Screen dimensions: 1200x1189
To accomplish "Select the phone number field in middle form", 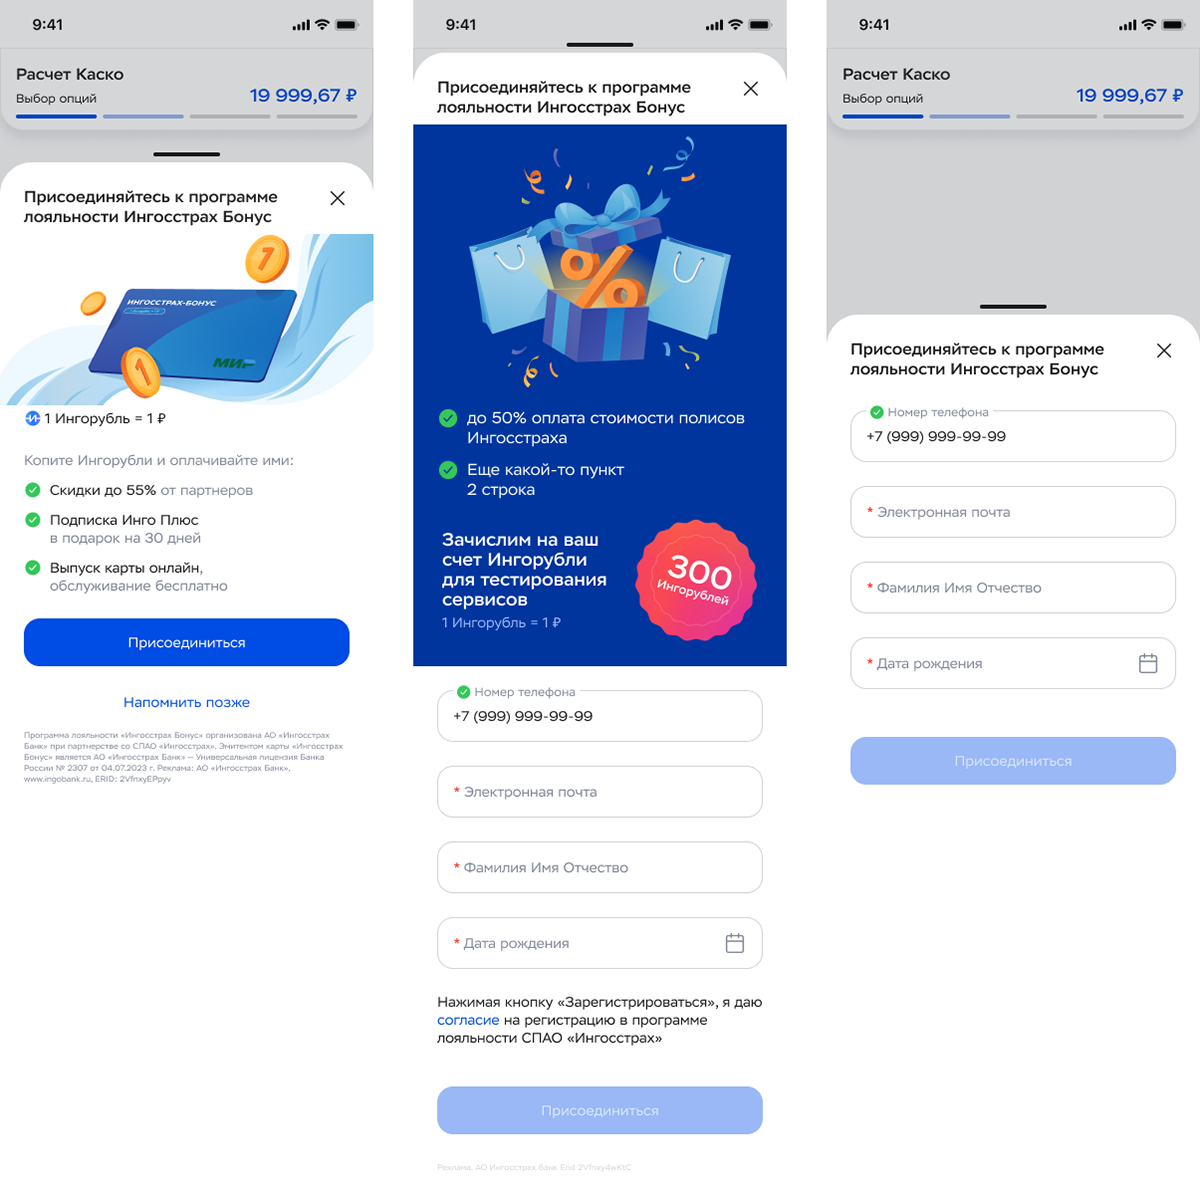I will click(x=600, y=716).
